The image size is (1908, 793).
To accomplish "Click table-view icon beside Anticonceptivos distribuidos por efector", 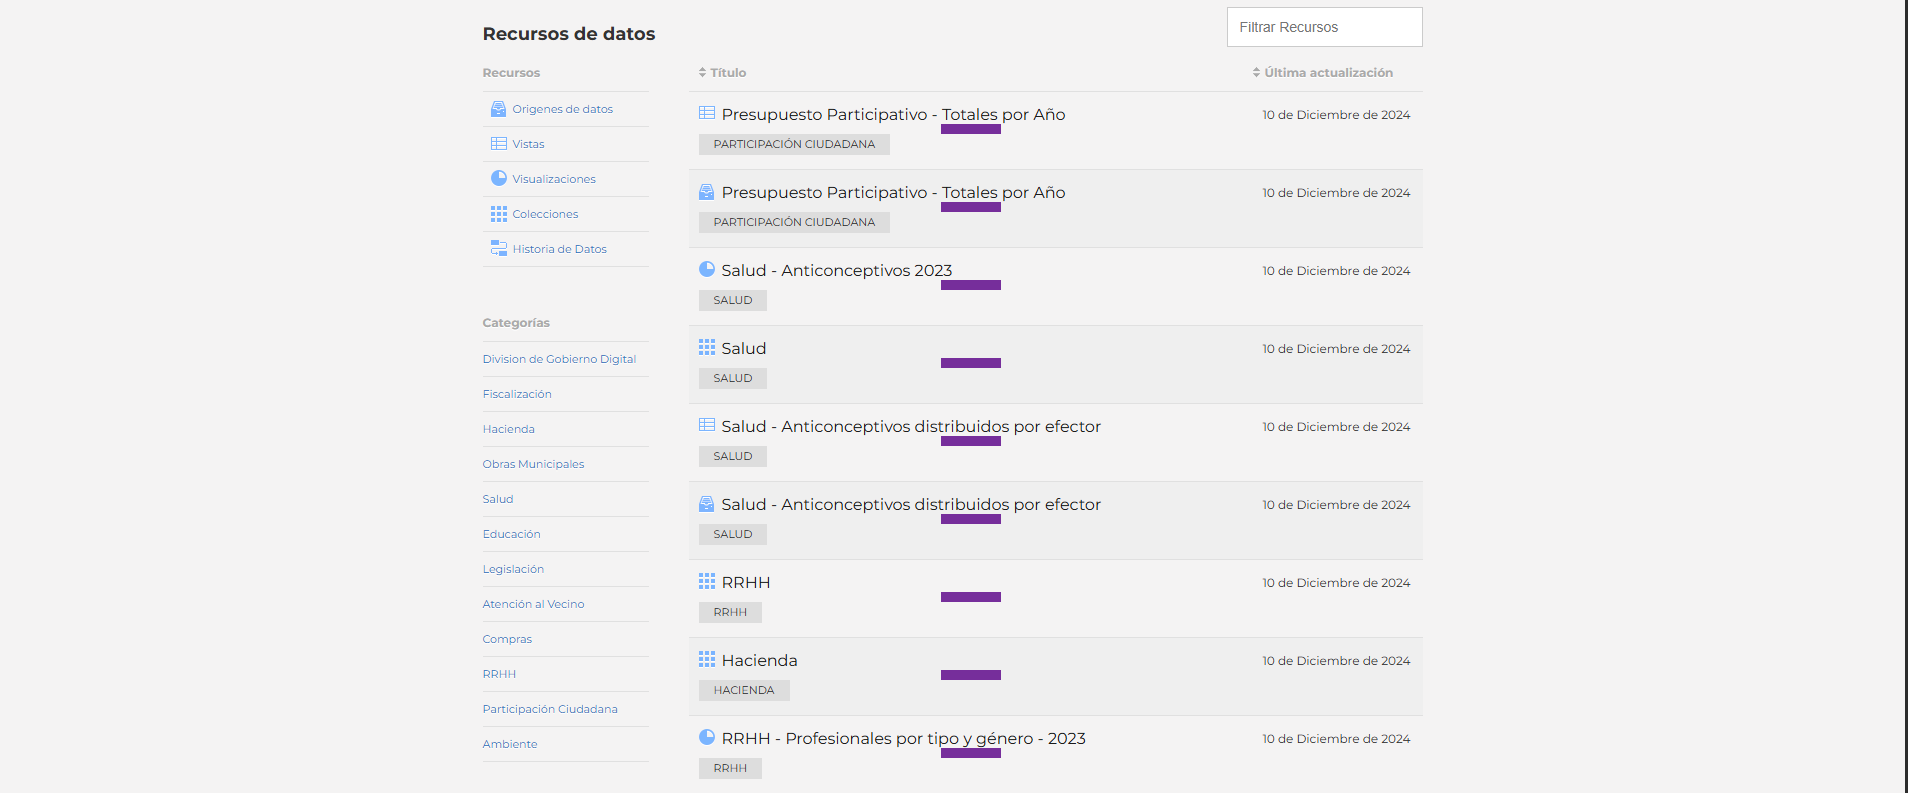I will [x=707, y=425].
